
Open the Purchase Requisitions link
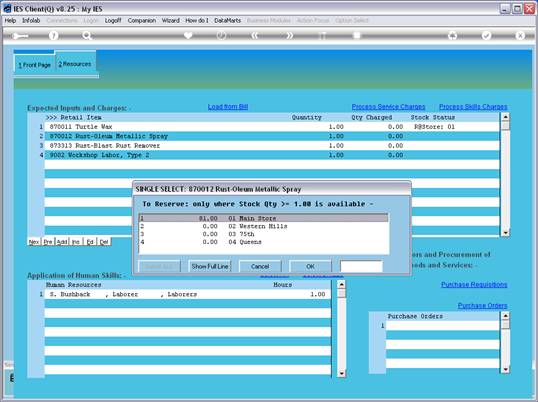tap(474, 284)
